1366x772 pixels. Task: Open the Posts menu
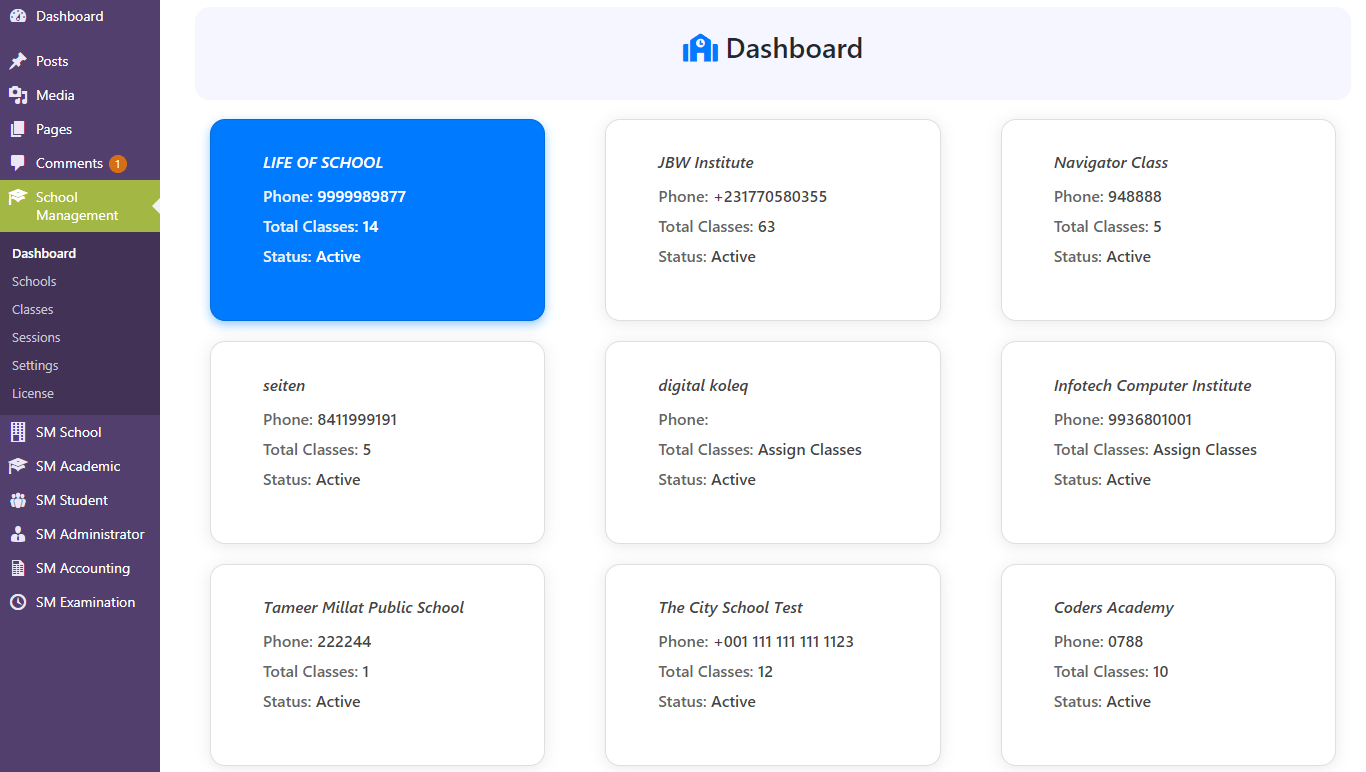click(80, 61)
